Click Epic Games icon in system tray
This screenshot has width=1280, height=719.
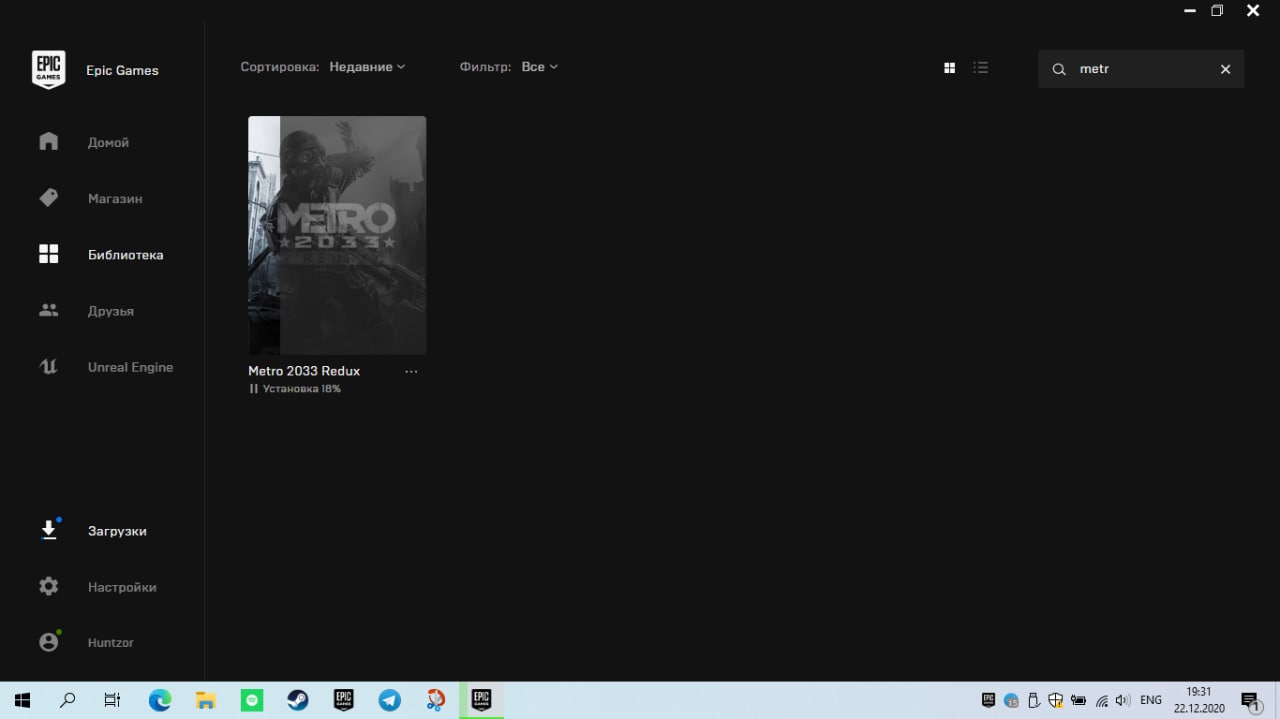click(x=988, y=700)
